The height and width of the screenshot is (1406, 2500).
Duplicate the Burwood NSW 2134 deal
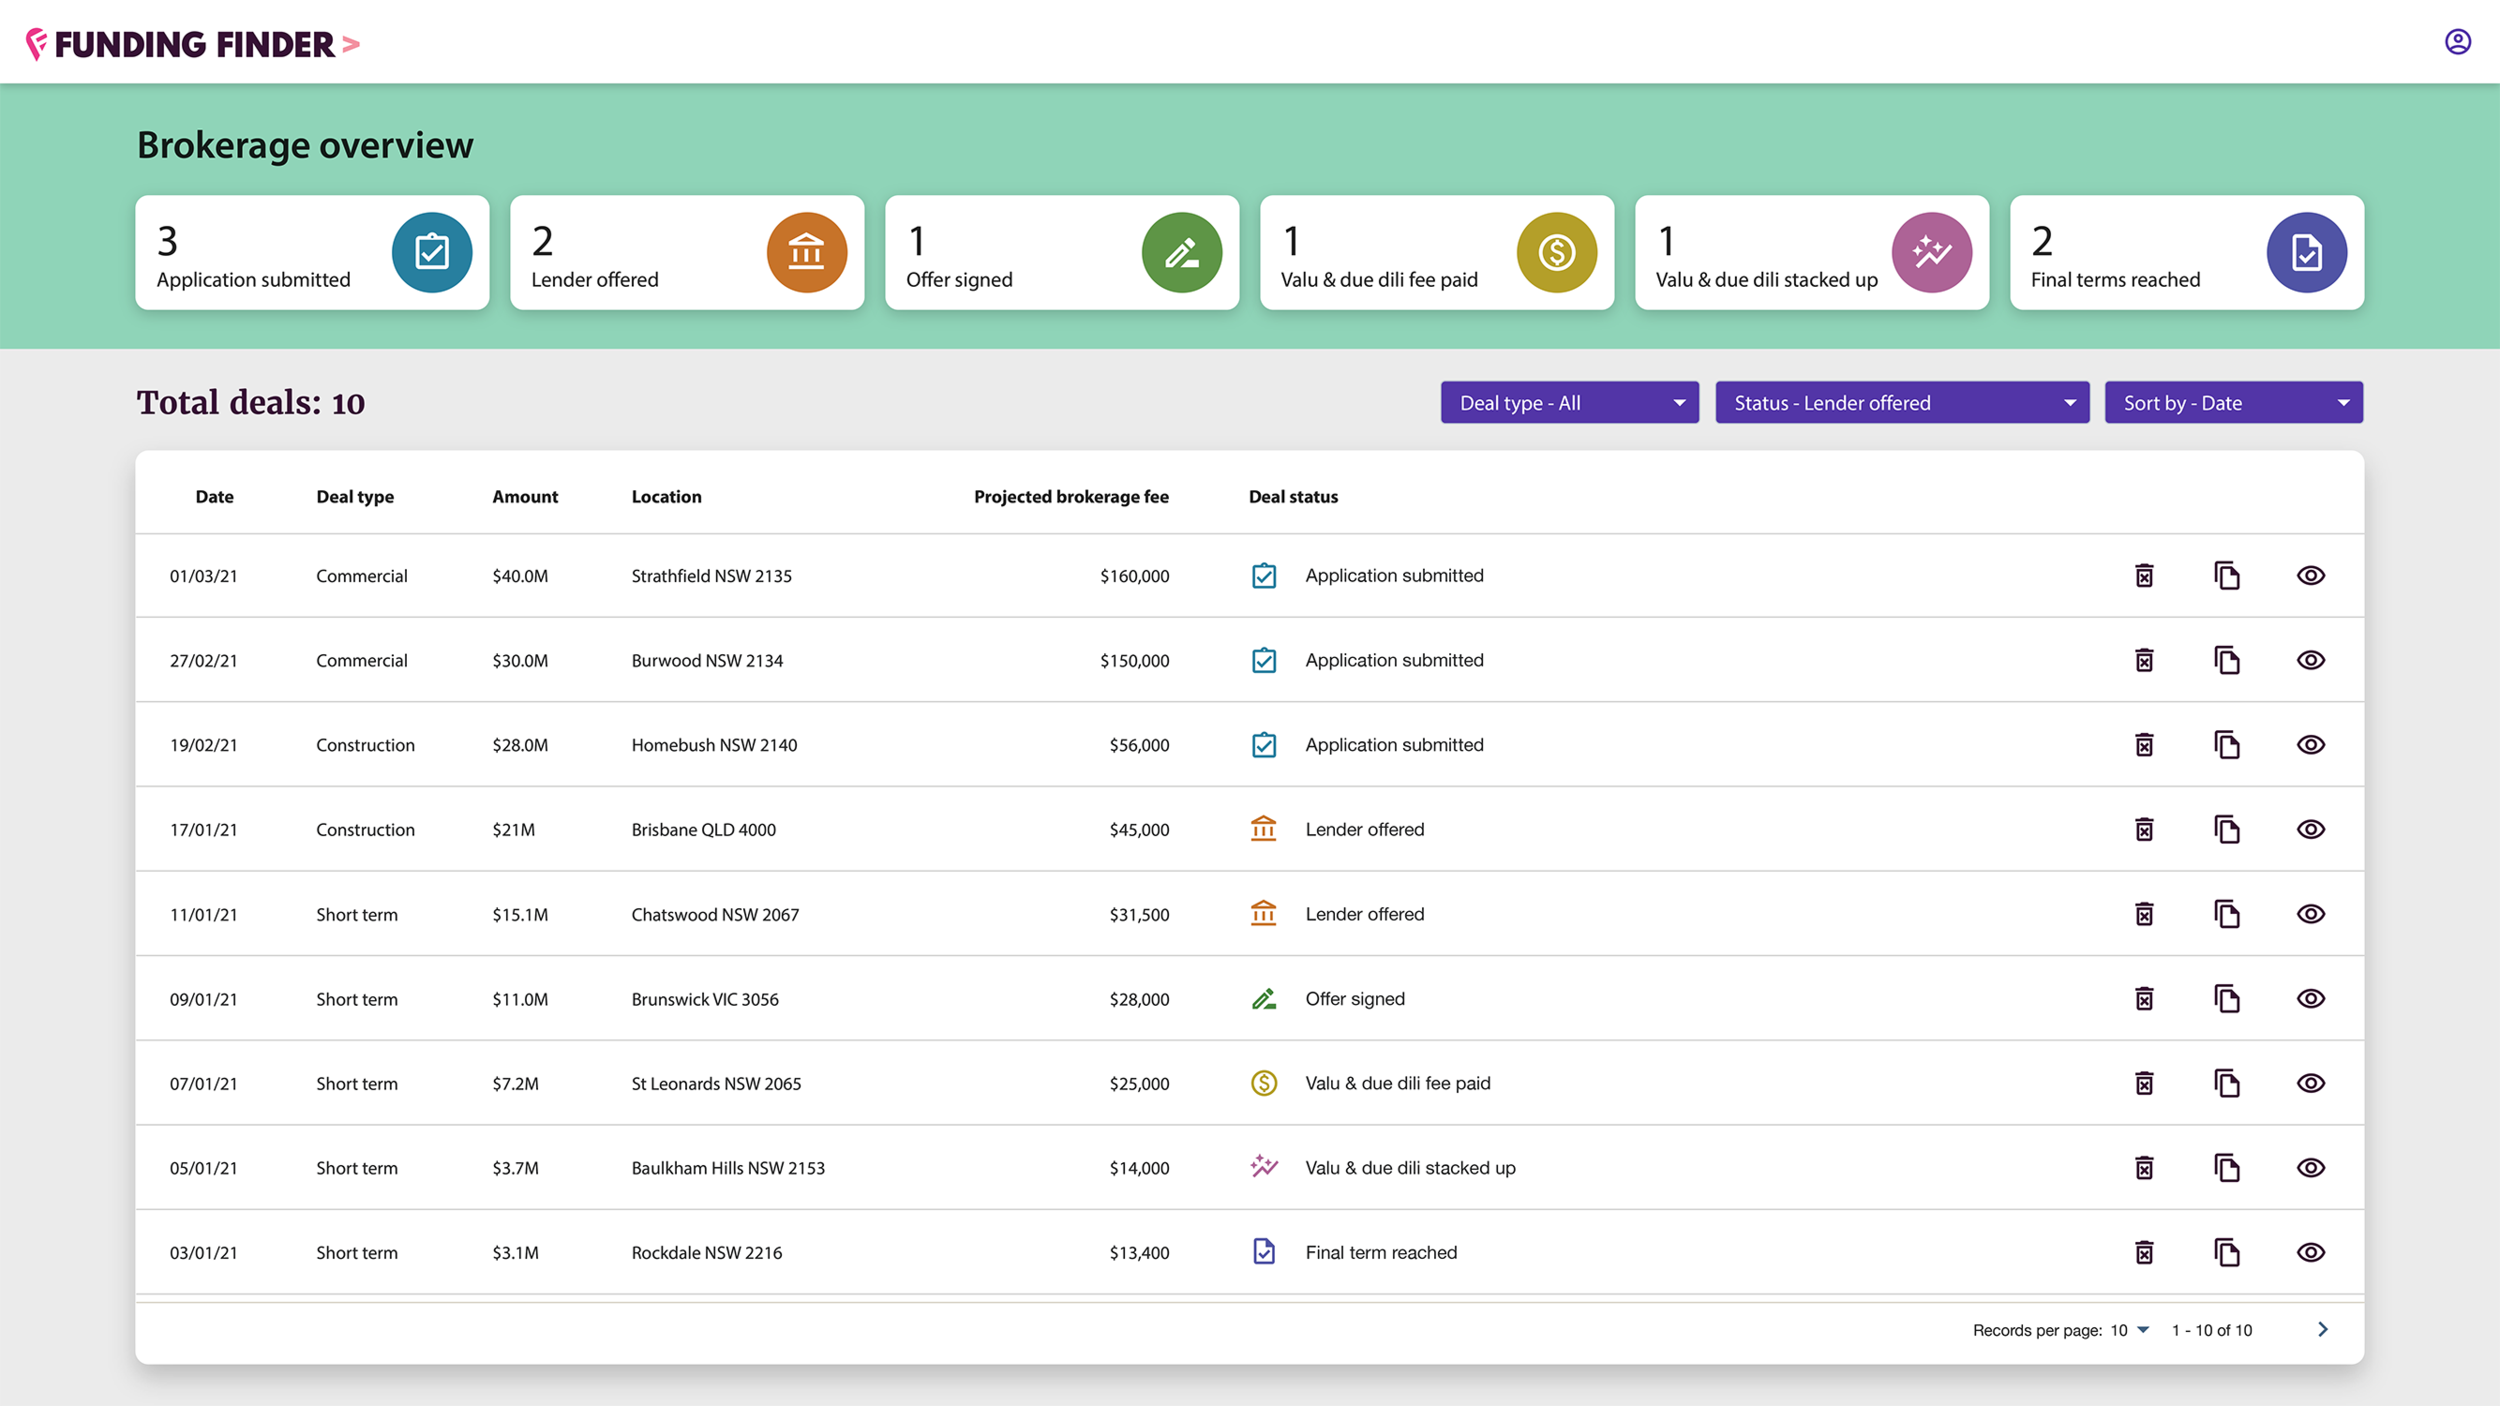(2227, 660)
